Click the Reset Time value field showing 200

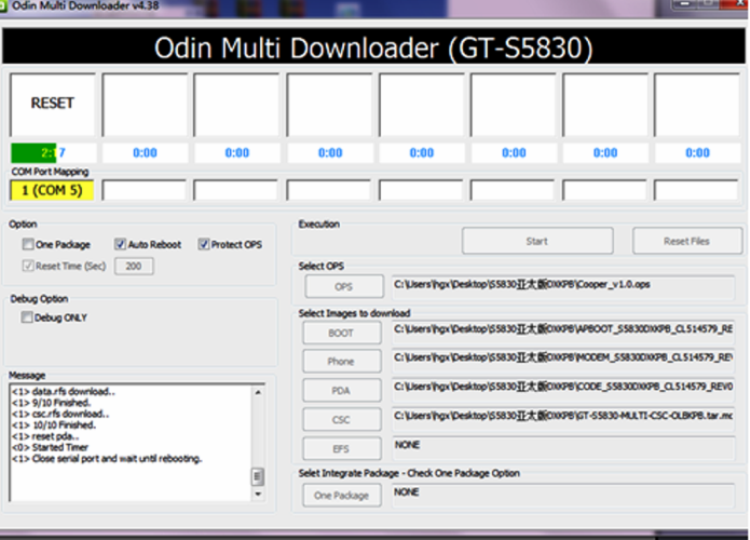tap(134, 266)
